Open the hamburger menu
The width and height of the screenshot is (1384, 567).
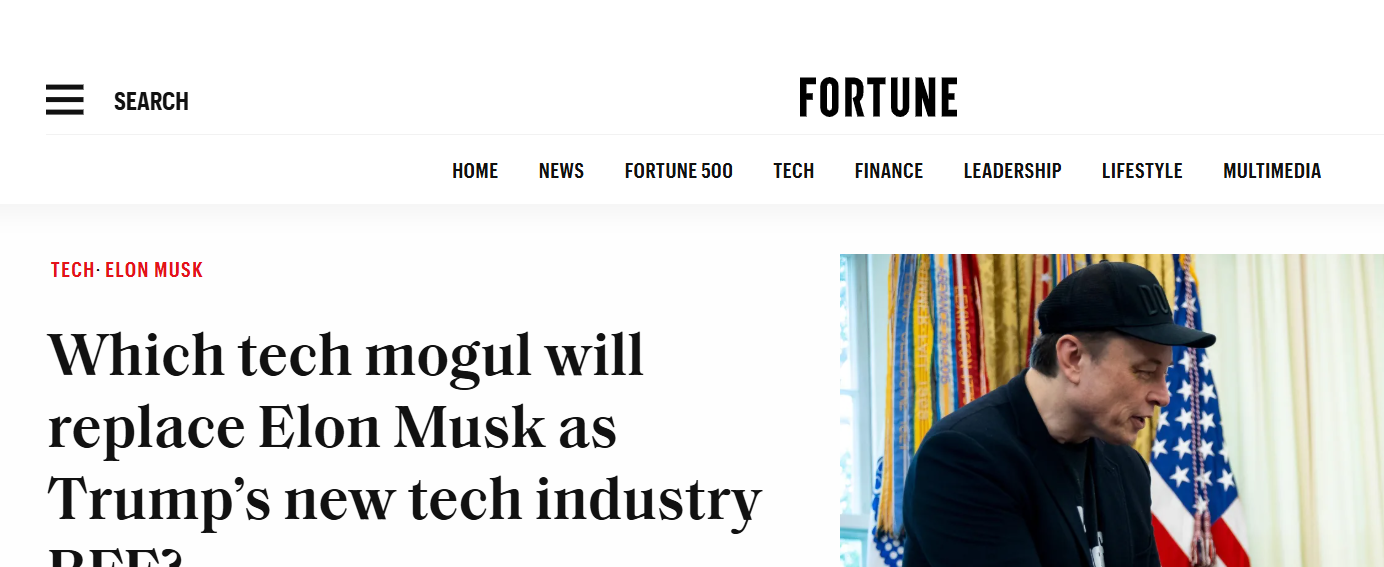65,100
